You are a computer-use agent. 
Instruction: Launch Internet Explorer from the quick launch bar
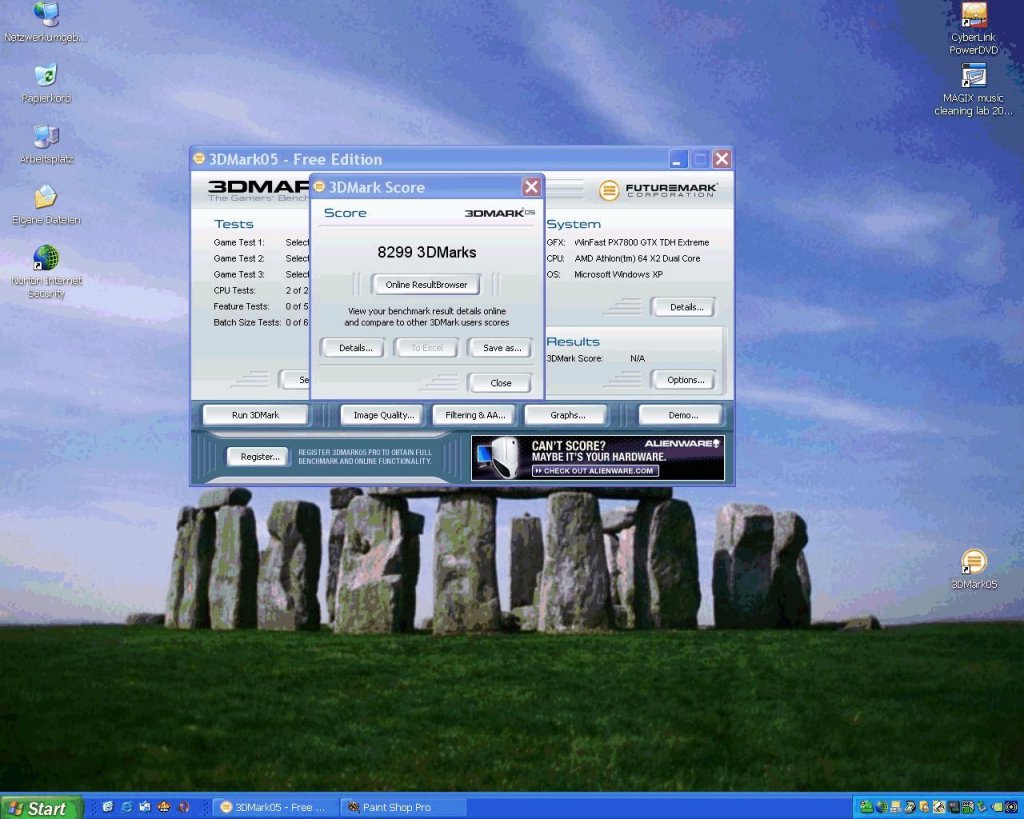coord(126,807)
